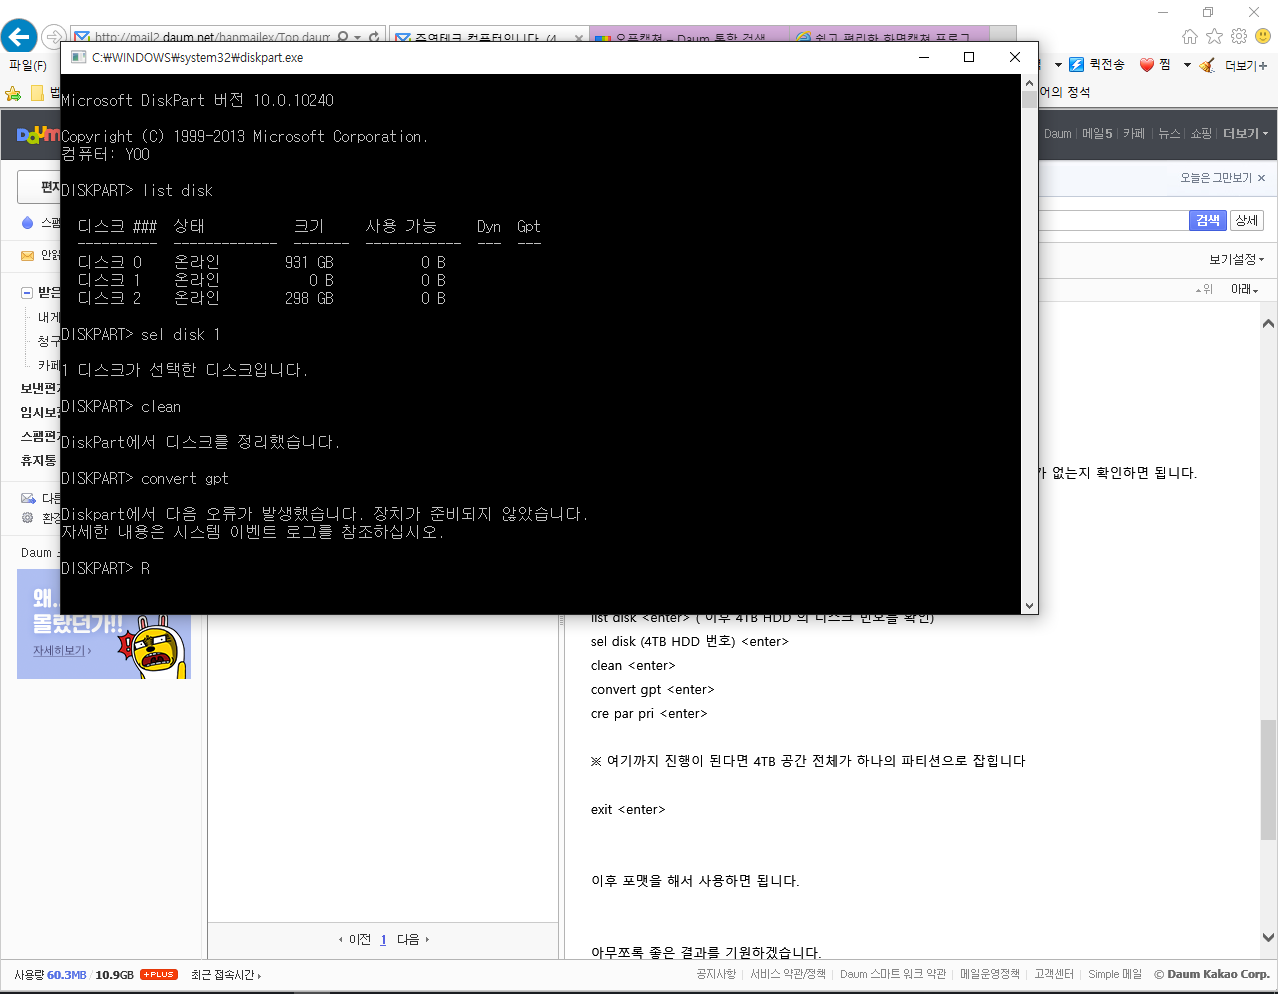Open 메일운영정책 footer link

[990, 974]
